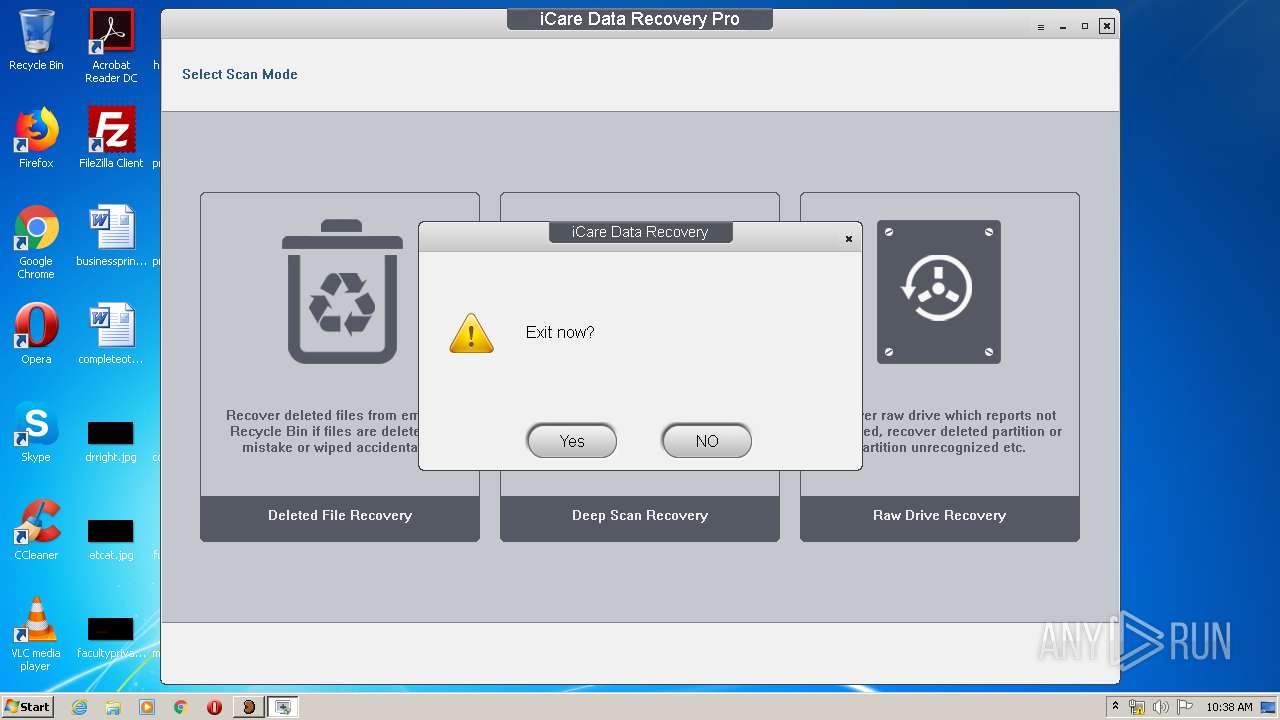Click the recycle bin recovery icon
1280x720 pixels.
click(x=343, y=292)
